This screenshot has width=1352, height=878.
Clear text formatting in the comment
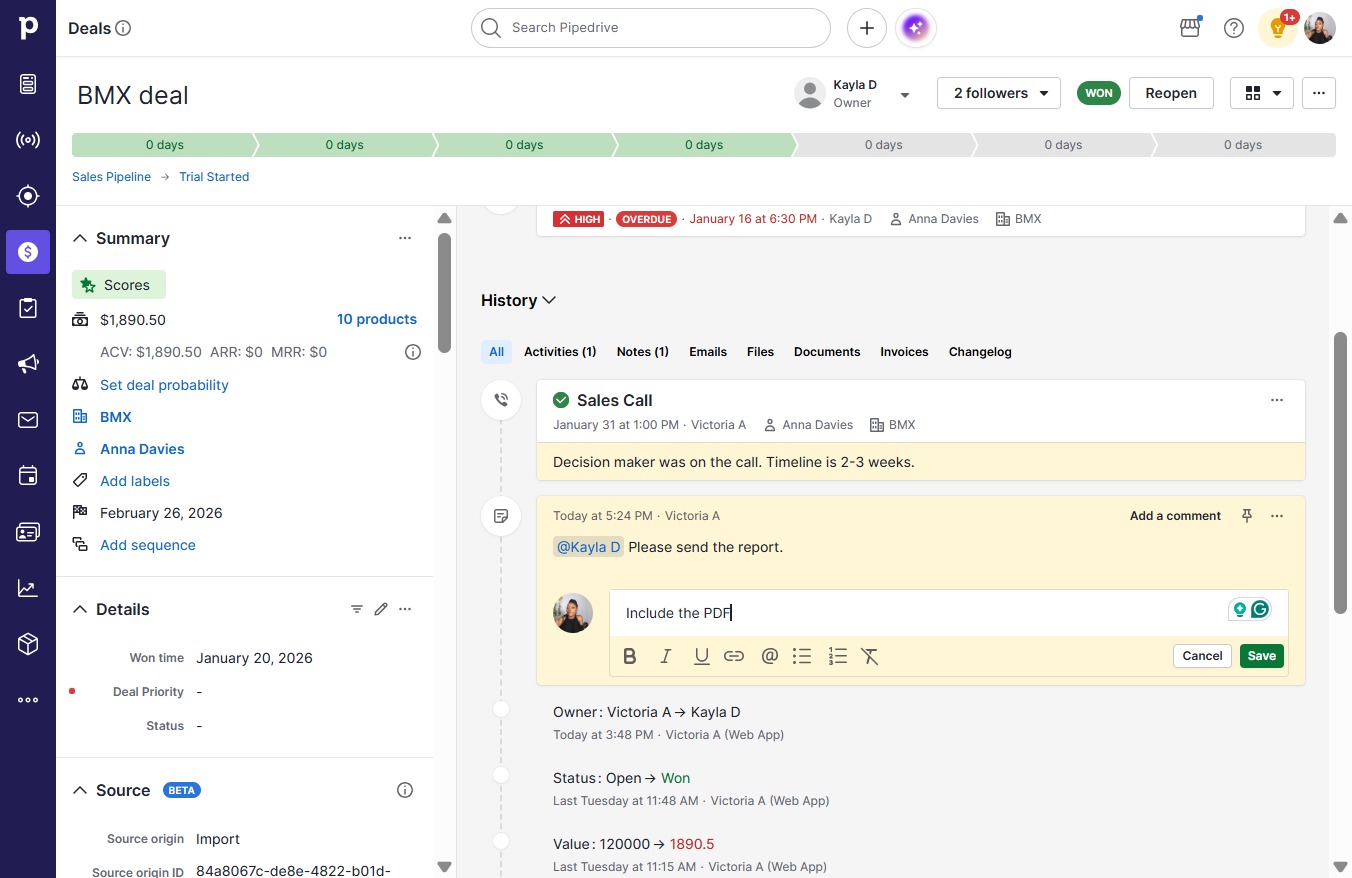click(x=870, y=656)
